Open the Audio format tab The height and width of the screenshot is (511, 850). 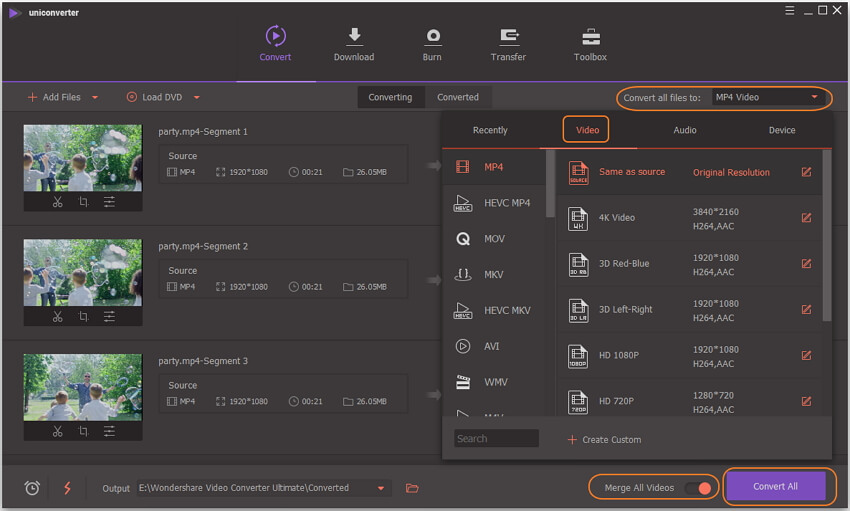point(685,130)
